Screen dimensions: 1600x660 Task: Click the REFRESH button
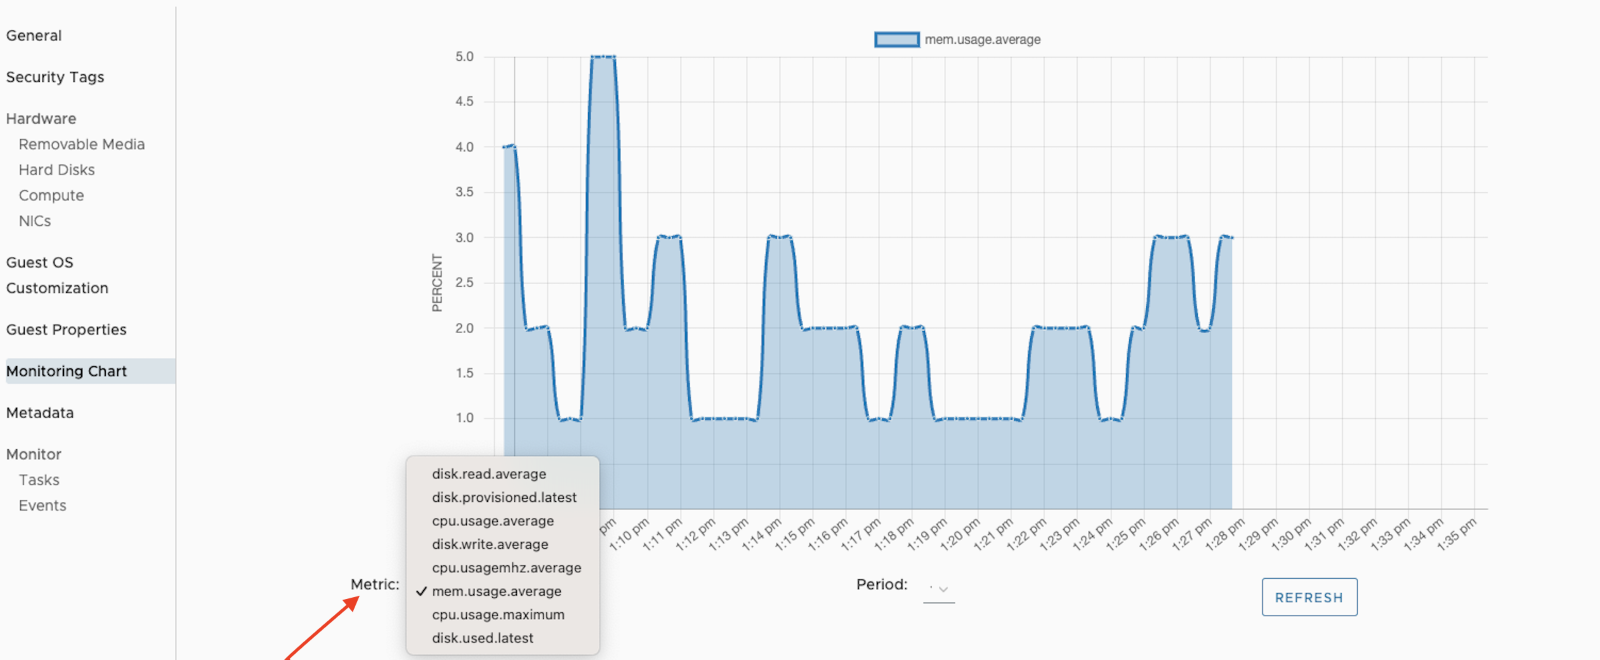coord(1309,597)
